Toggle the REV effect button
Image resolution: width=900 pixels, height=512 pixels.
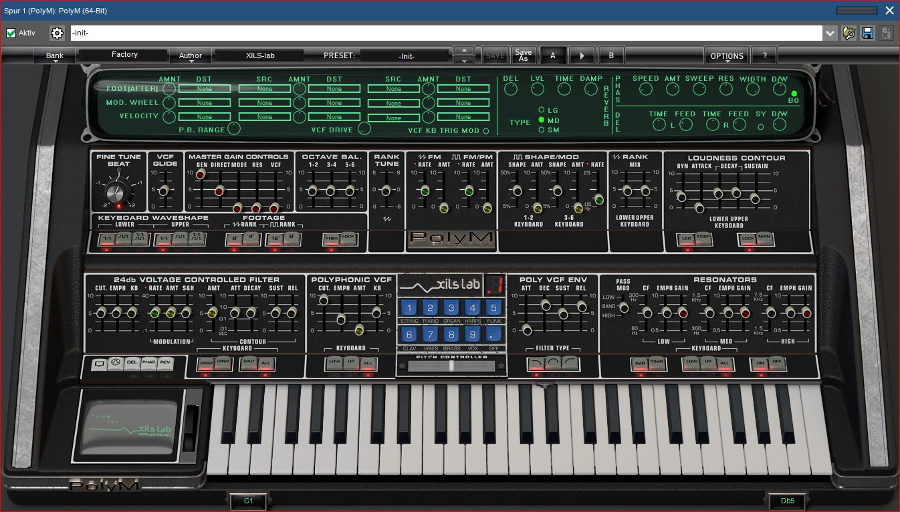click(165, 363)
